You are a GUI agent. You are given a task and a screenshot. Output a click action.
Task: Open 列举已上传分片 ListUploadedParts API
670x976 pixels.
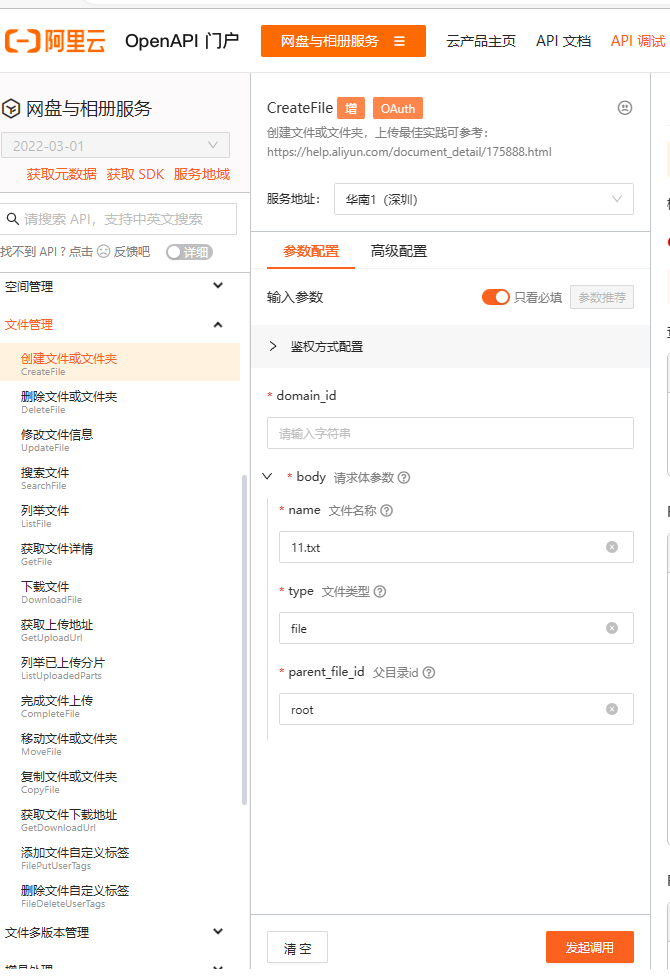[120, 668]
